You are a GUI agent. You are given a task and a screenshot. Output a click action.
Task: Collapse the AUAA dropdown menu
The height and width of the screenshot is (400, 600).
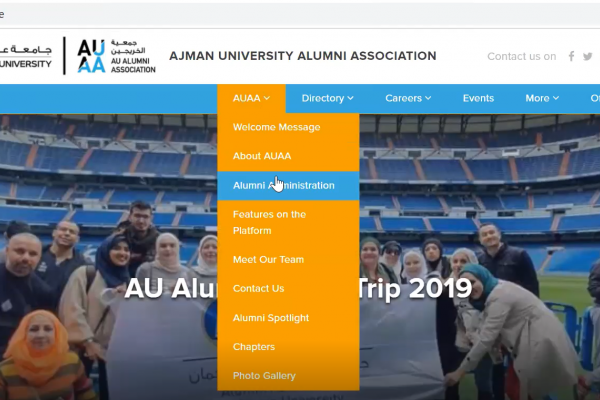point(251,98)
